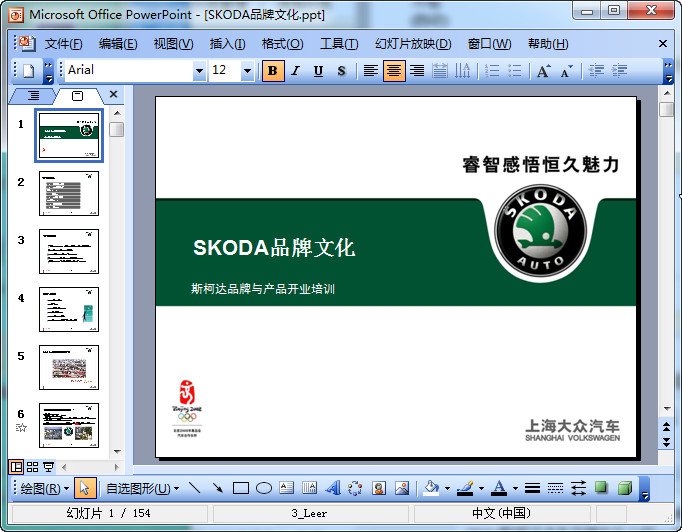Open the 绘图(R) drawing menu
This screenshot has width=682, height=532.
(44, 489)
